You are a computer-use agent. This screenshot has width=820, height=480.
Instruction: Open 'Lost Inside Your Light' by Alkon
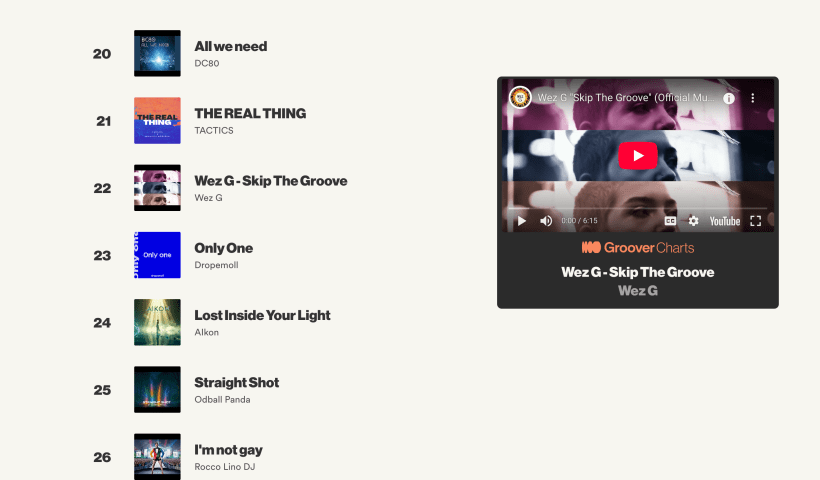262,315
